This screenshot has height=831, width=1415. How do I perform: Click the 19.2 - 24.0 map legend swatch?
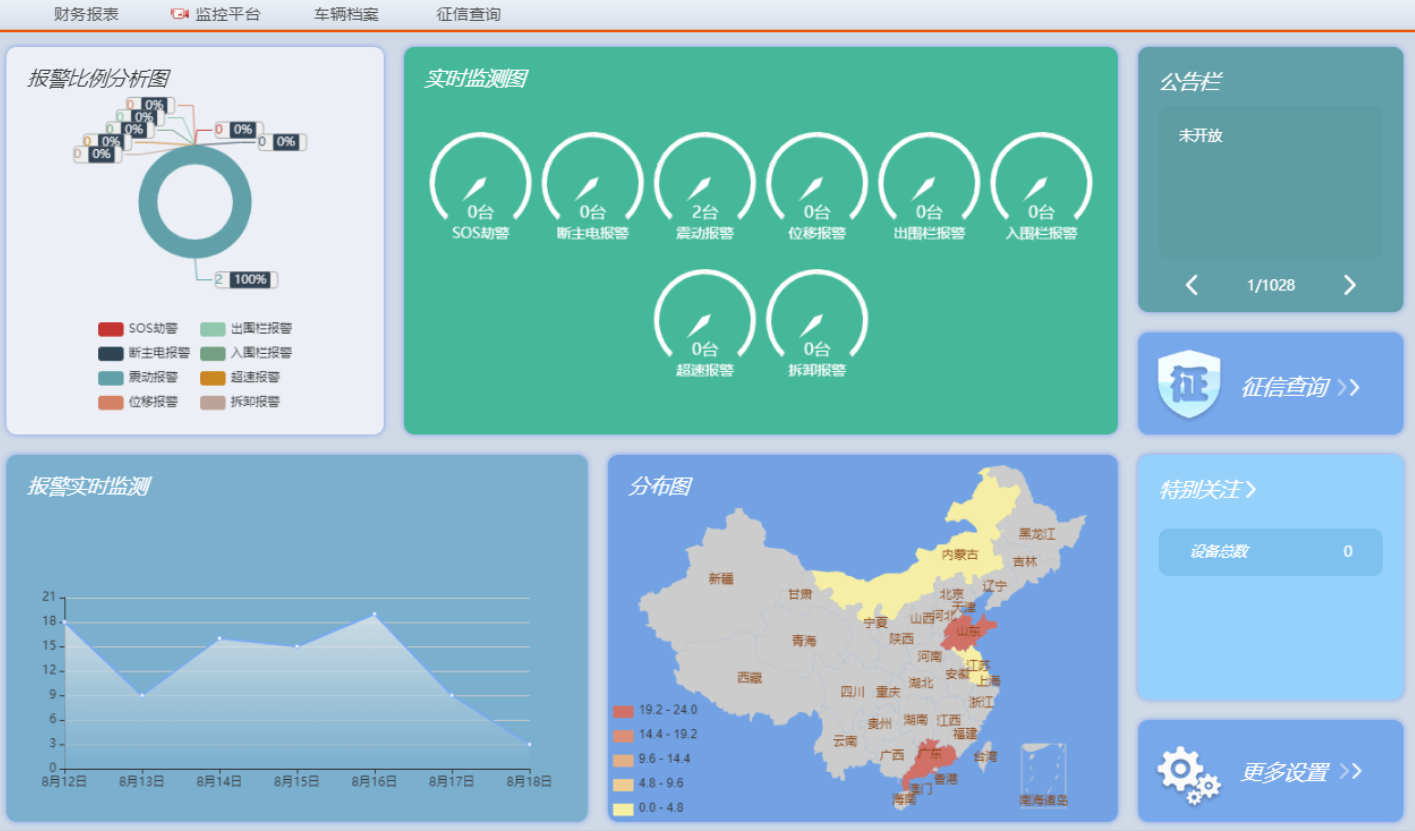(623, 711)
